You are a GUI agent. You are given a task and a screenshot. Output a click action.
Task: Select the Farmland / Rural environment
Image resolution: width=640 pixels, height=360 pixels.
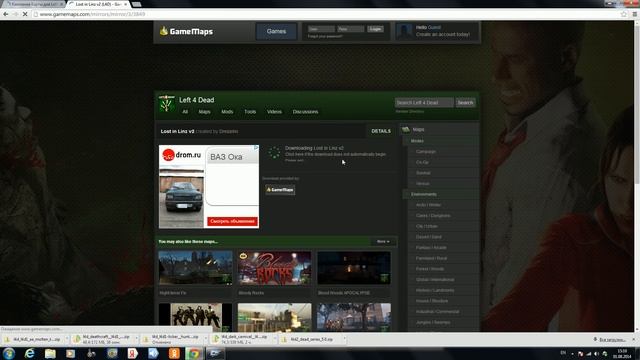coord(431,258)
